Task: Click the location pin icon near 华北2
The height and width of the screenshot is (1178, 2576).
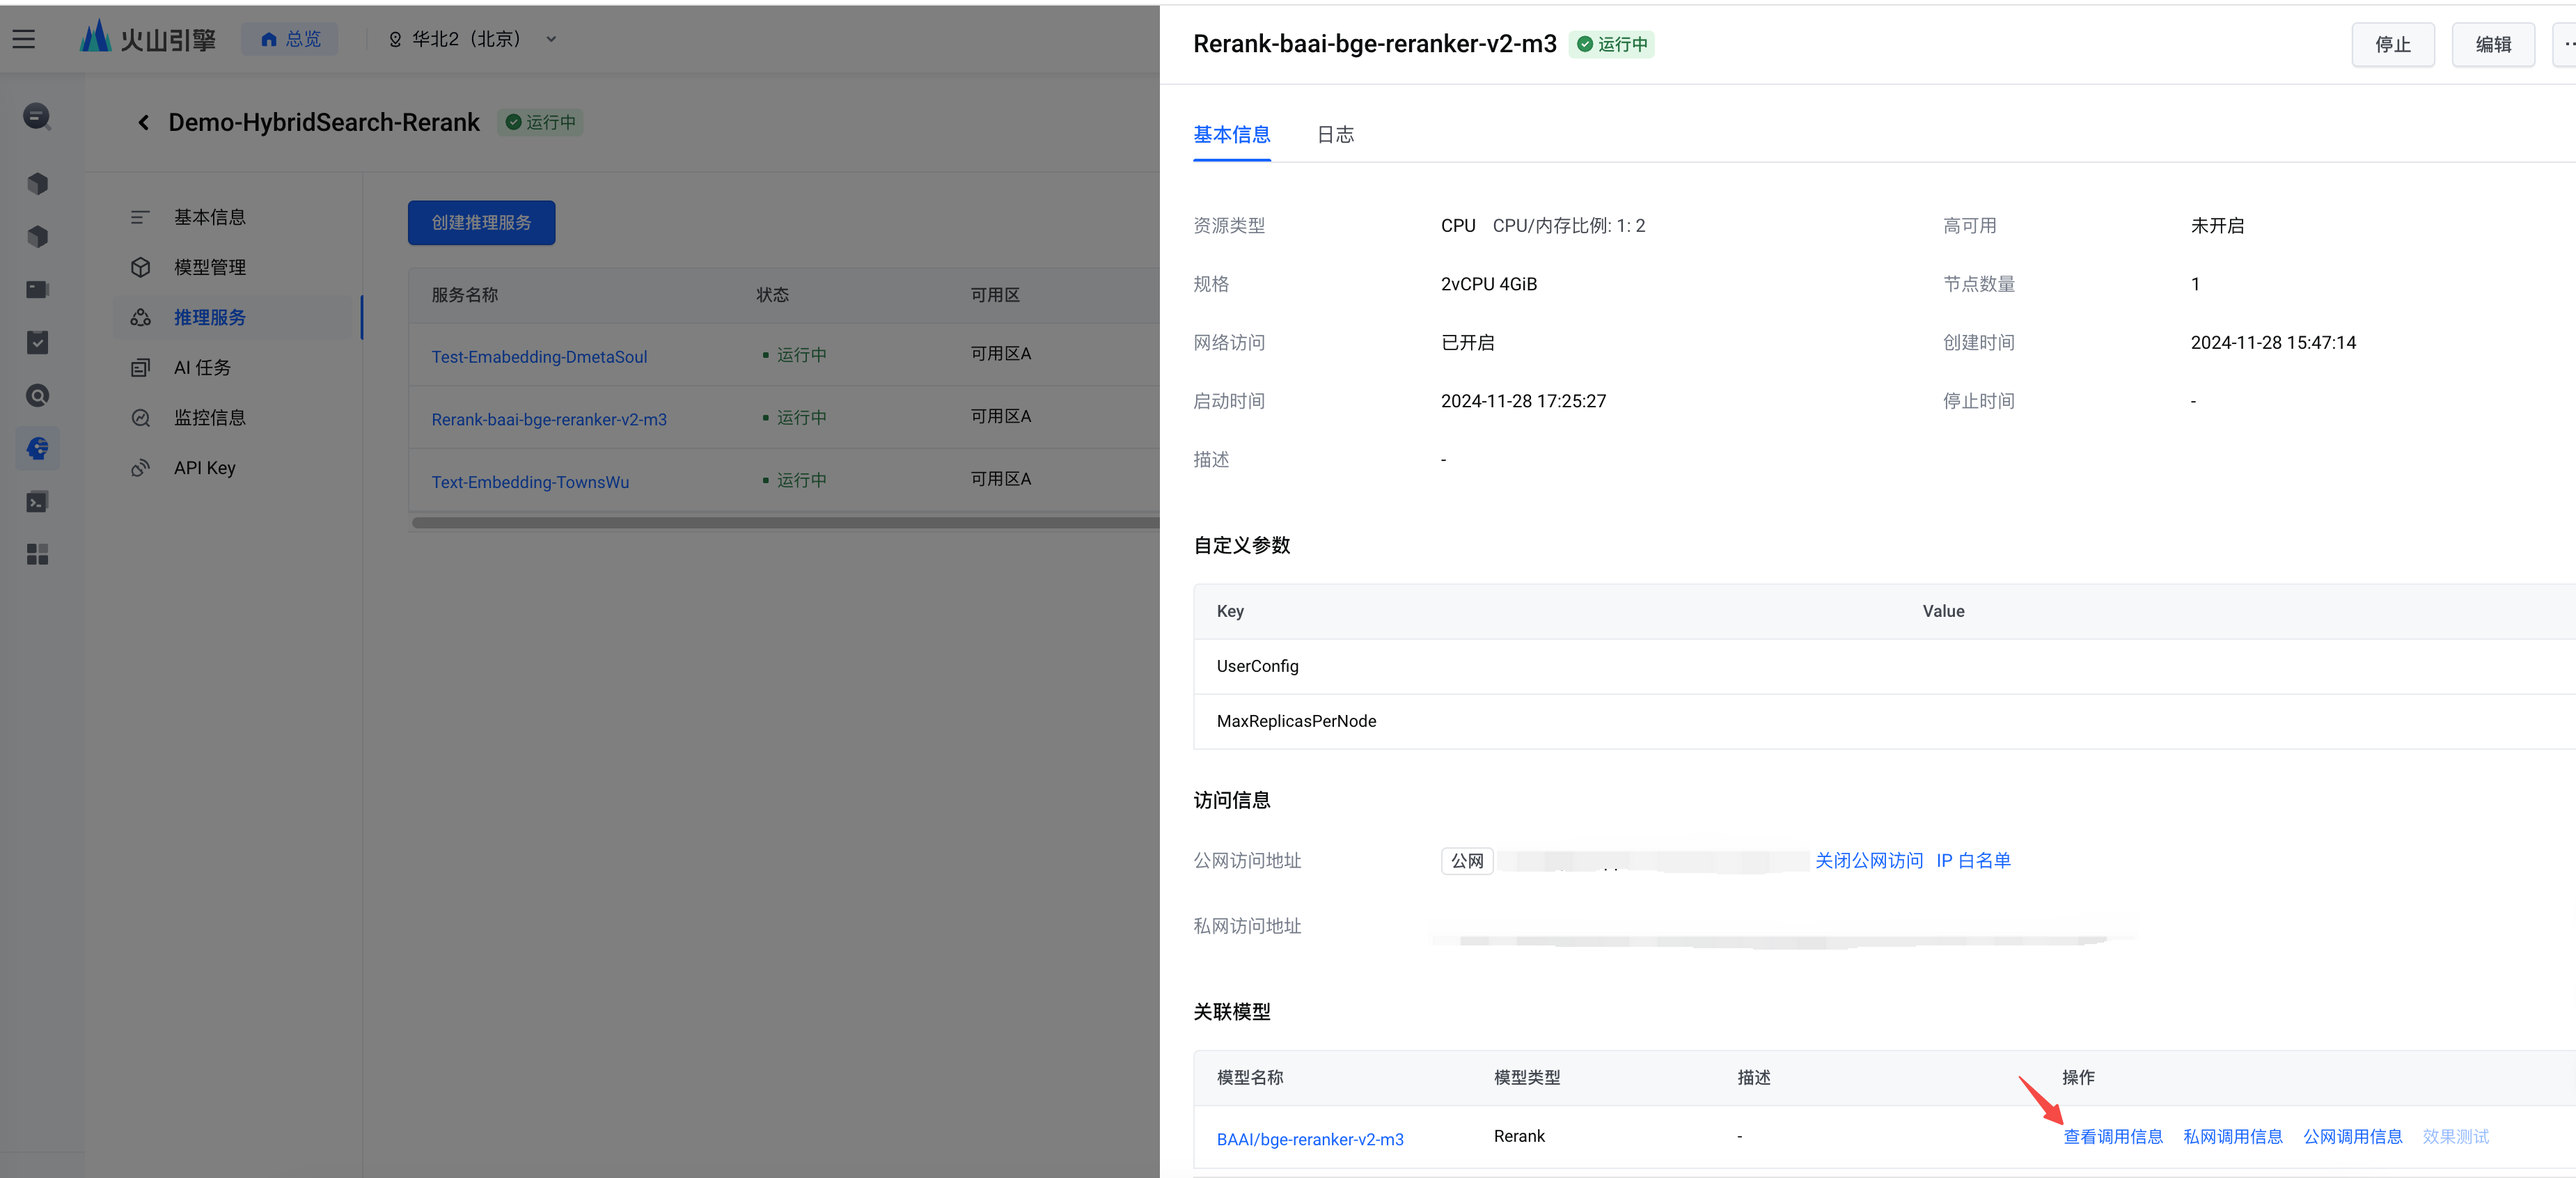Action: tap(395, 39)
